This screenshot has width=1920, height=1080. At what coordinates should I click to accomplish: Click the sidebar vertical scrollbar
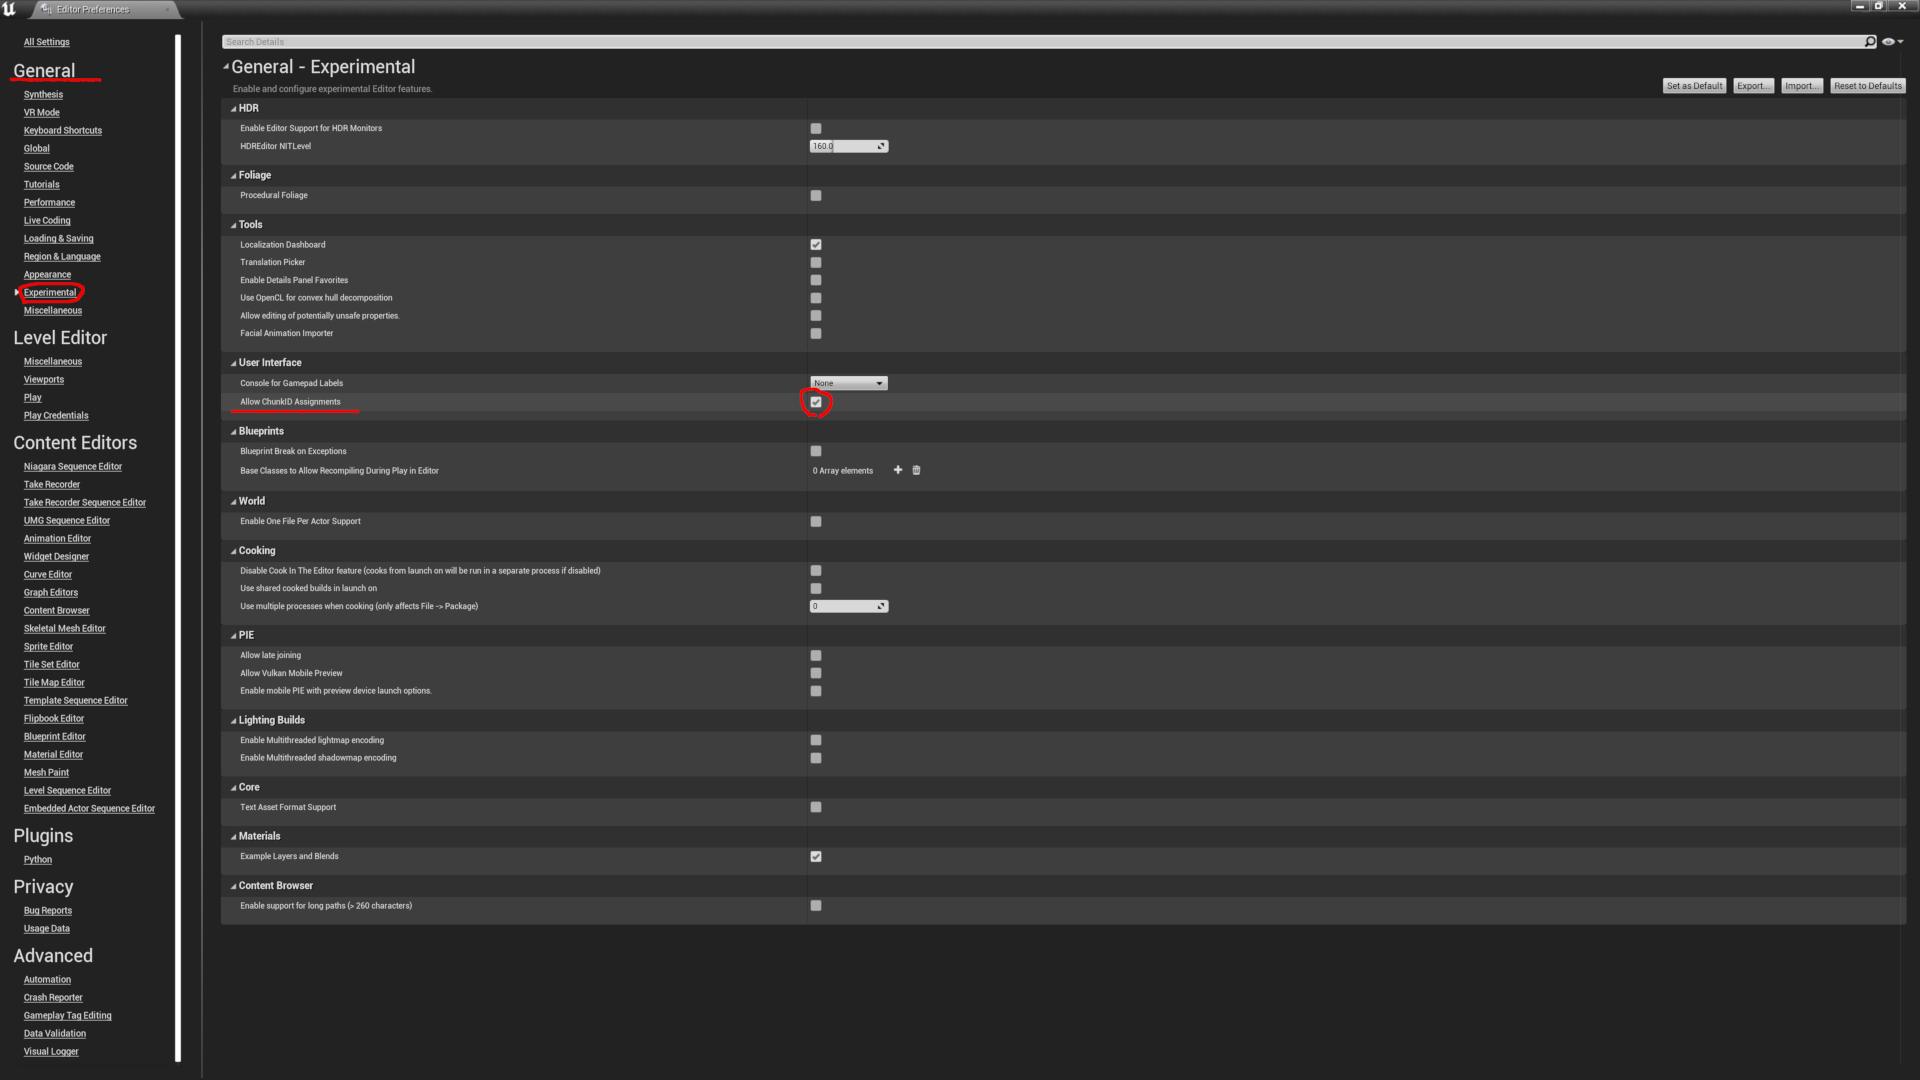(178, 548)
